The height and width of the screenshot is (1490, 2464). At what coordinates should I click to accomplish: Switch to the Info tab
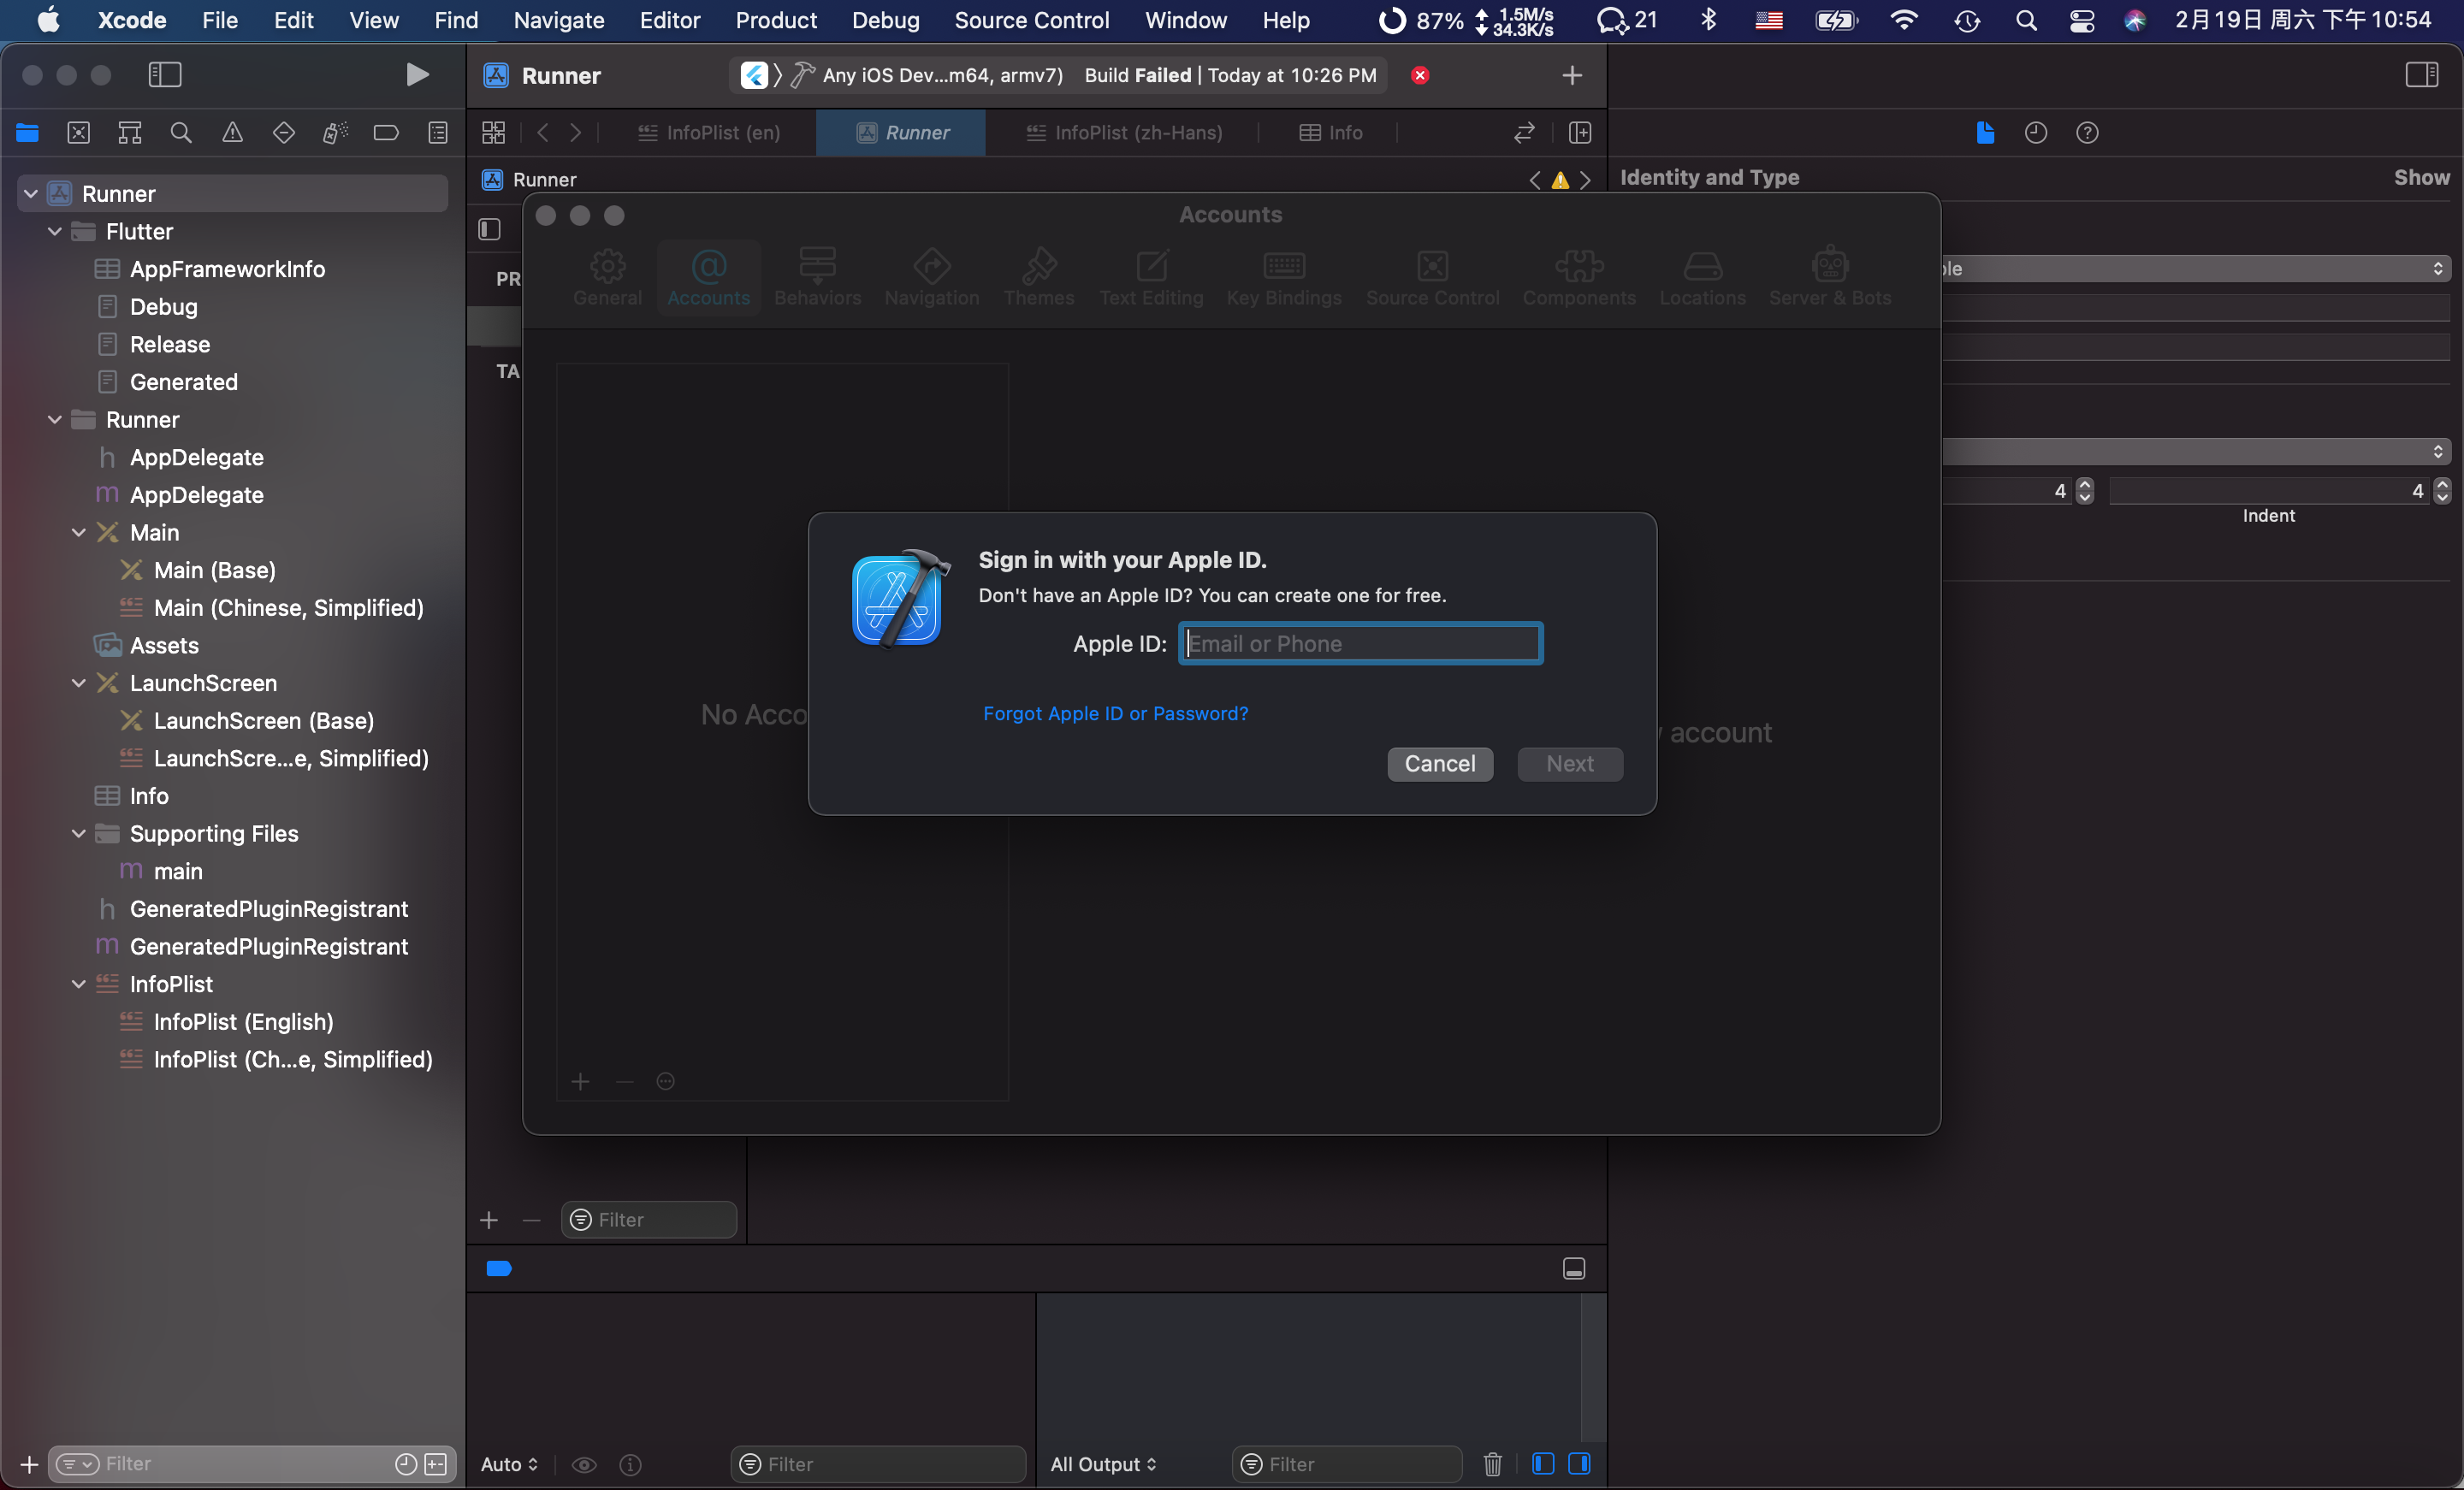[x=1331, y=133]
